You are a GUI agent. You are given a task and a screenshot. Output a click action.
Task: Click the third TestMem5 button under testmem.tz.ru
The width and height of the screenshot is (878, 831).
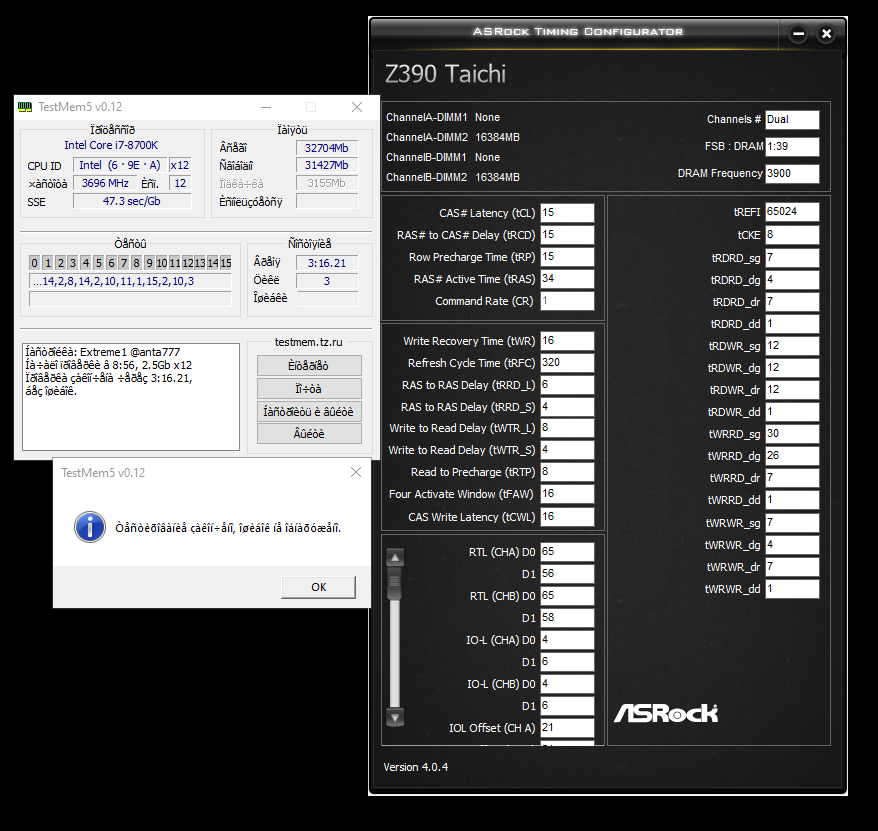(309, 412)
